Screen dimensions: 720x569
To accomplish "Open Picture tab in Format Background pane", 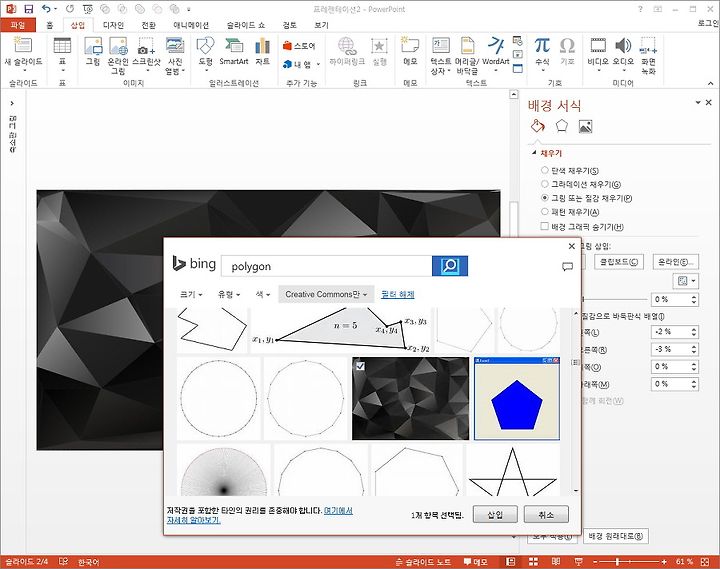I will 585,126.
